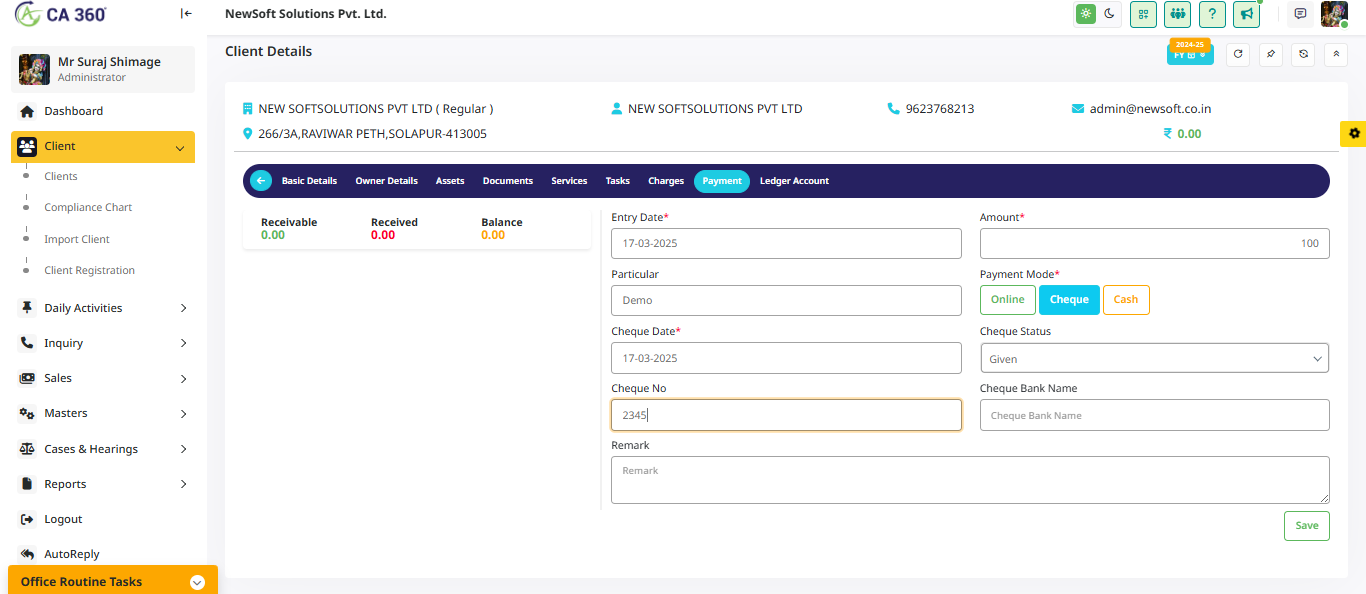This screenshot has height=594, width=1366.
Task: Choose Cash payment mode
Action: [1126, 300]
